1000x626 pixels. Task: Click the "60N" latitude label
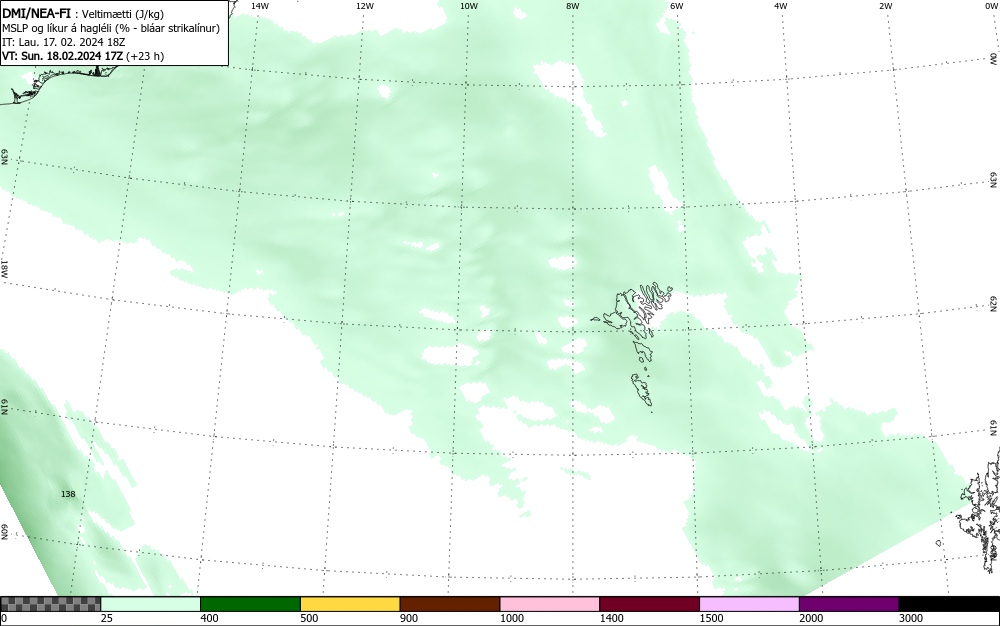pyautogui.click(x=4, y=532)
